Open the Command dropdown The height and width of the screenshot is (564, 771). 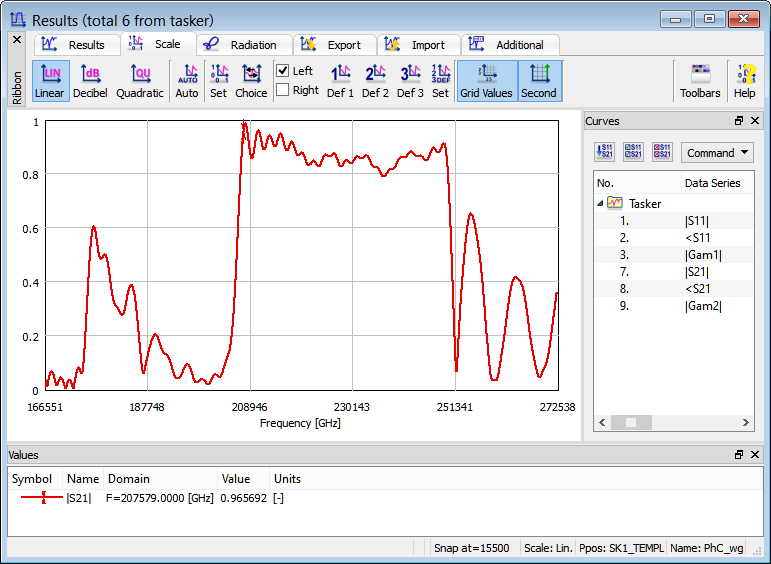click(717, 153)
